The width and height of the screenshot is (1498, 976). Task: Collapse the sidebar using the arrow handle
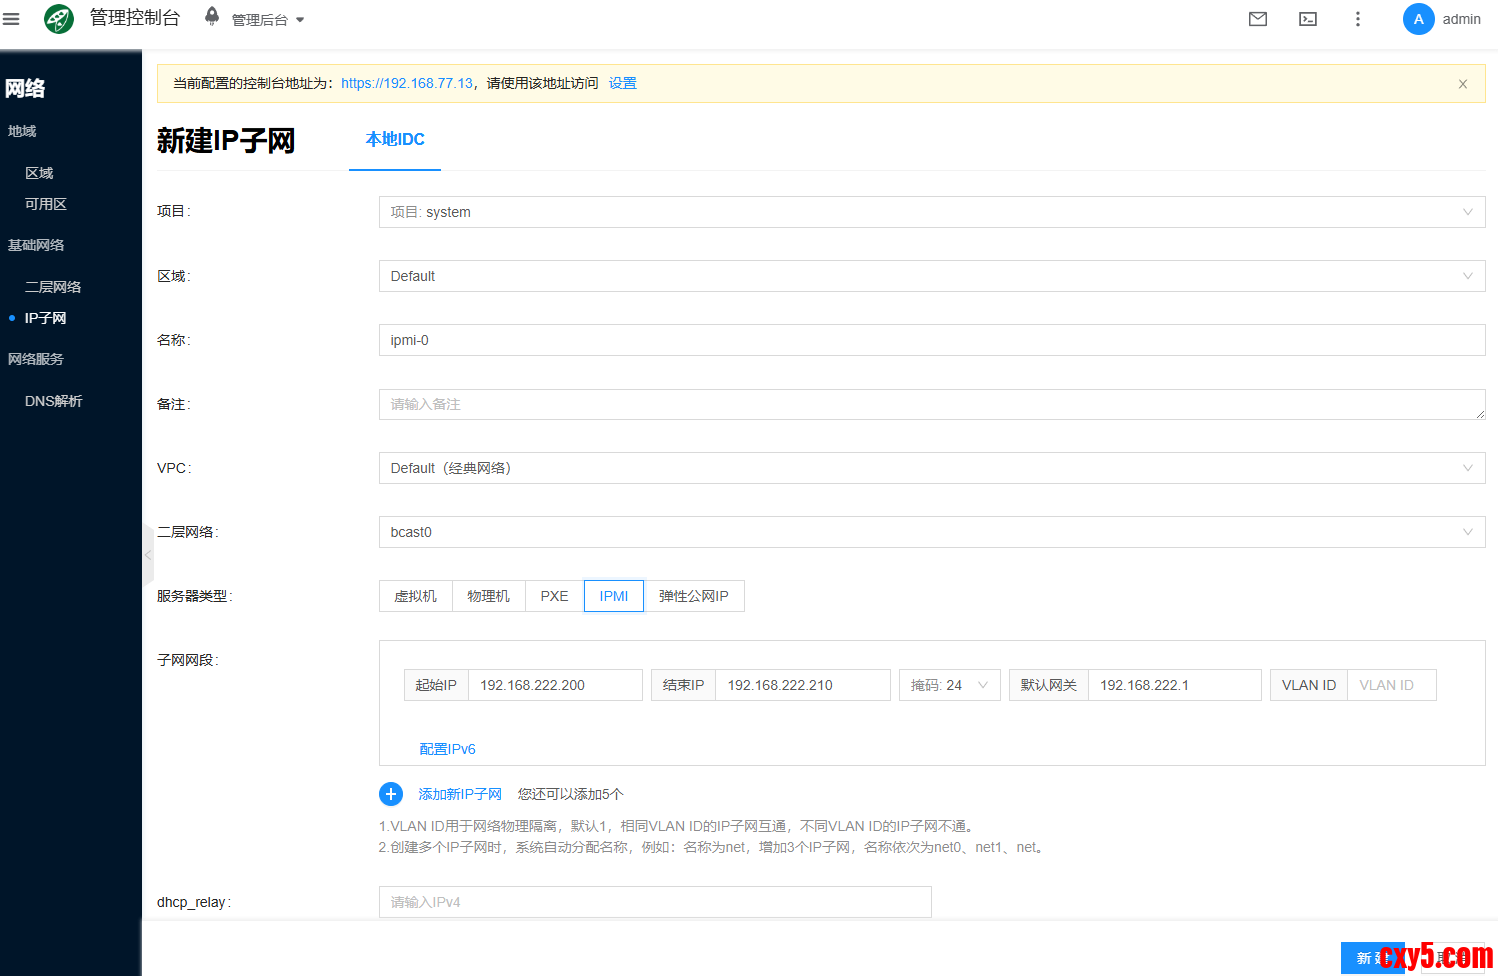pyautogui.click(x=148, y=554)
